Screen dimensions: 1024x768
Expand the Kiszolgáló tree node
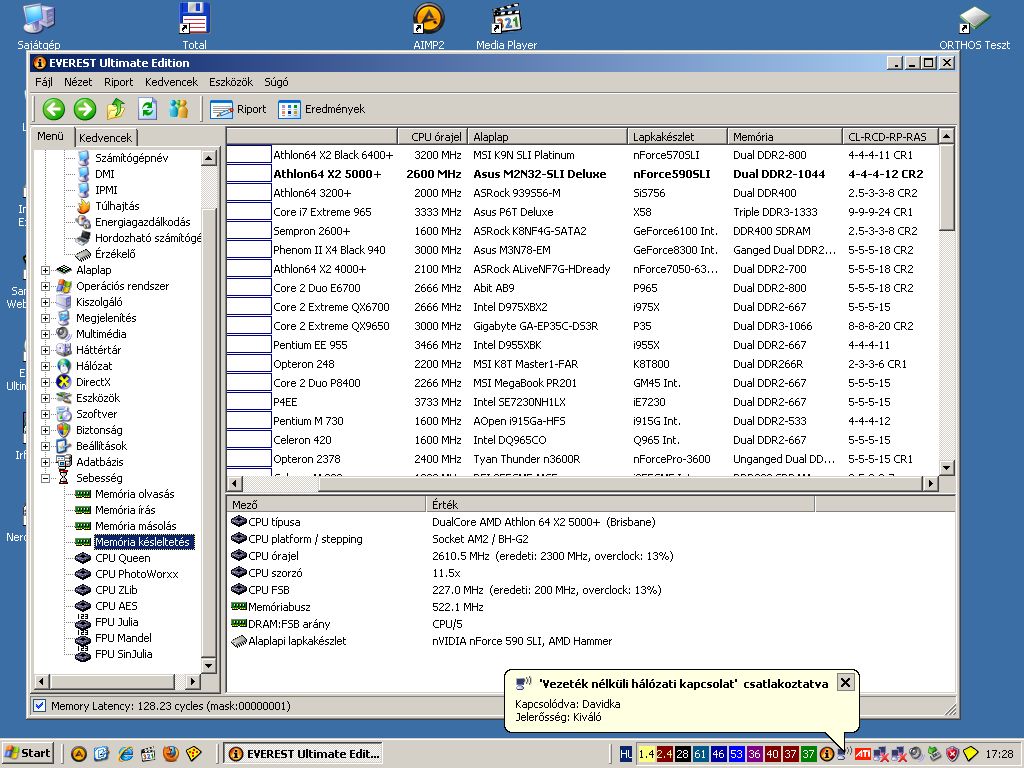point(45,302)
